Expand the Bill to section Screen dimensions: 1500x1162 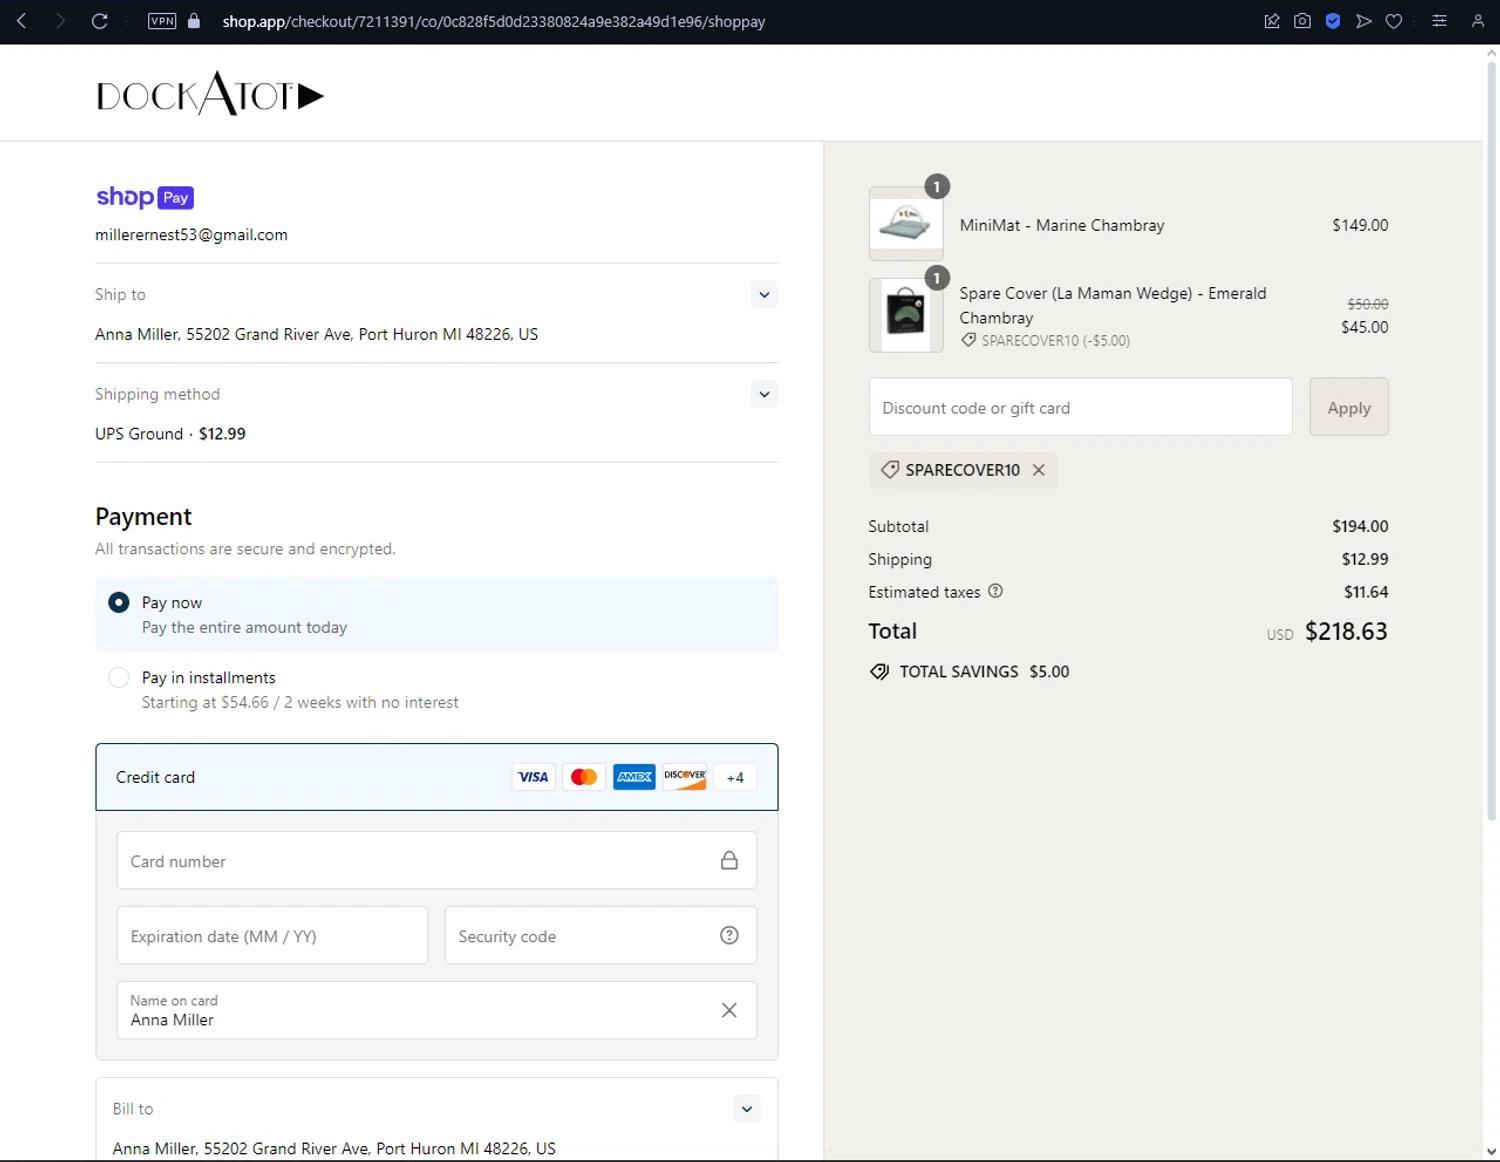[x=747, y=1109]
